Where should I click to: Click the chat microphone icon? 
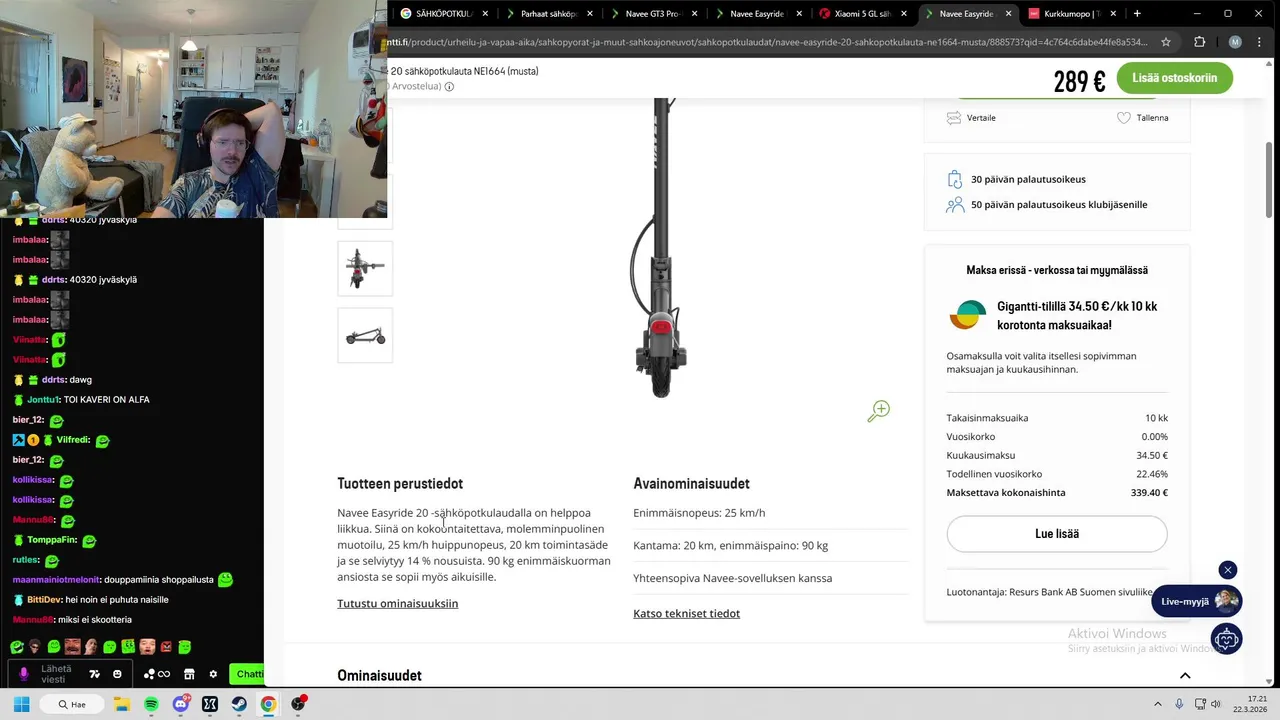click(x=24, y=674)
